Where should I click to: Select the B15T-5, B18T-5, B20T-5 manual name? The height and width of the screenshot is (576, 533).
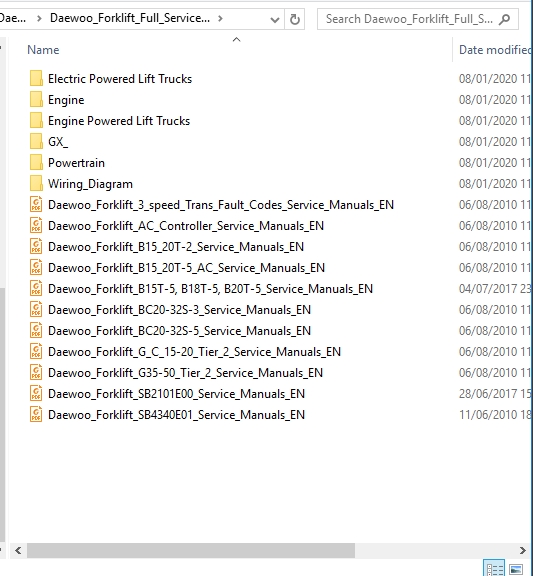tap(210, 288)
